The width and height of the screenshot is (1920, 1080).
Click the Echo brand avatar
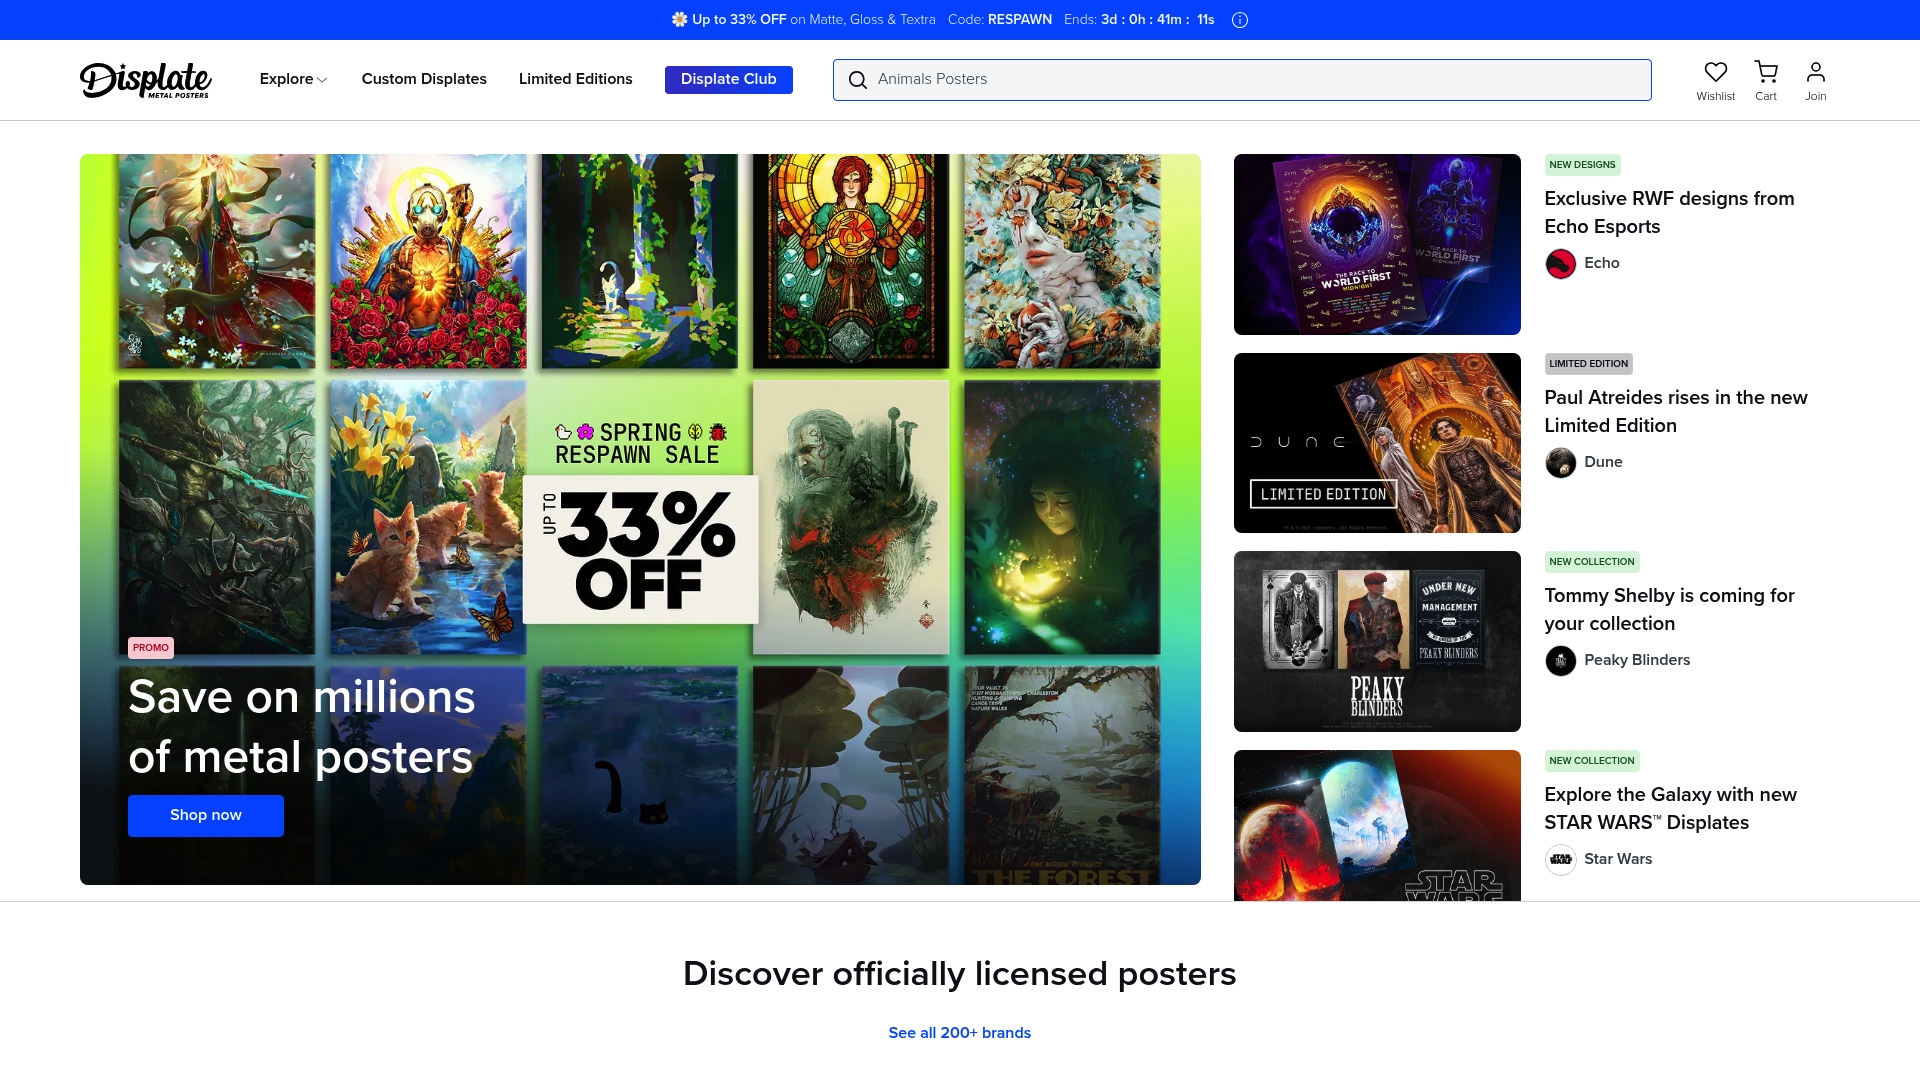[x=1561, y=264]
